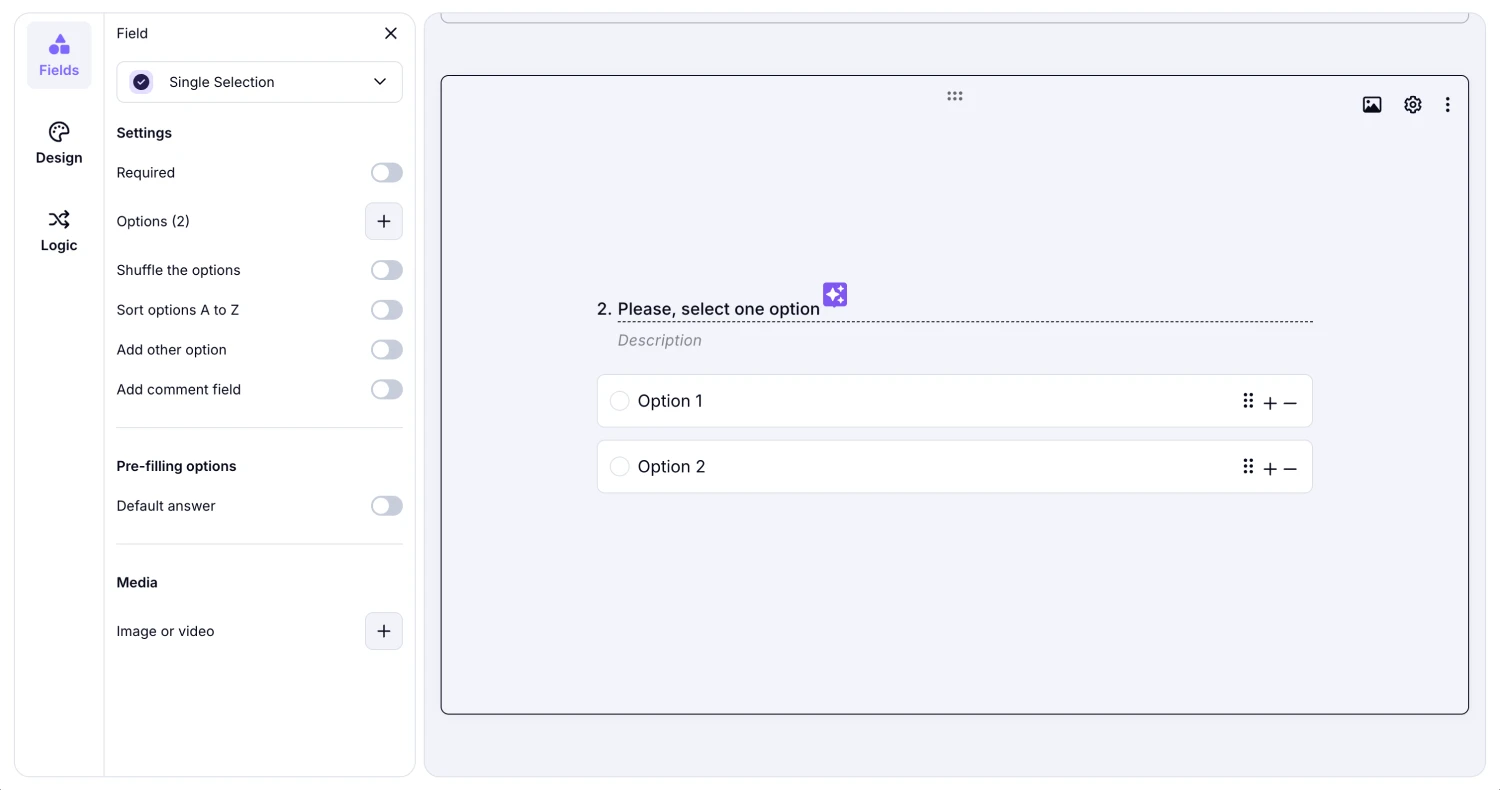Screen dimensions: 1500x790
Task: Turn on Shuffle the options
Action: click(386, 269)
